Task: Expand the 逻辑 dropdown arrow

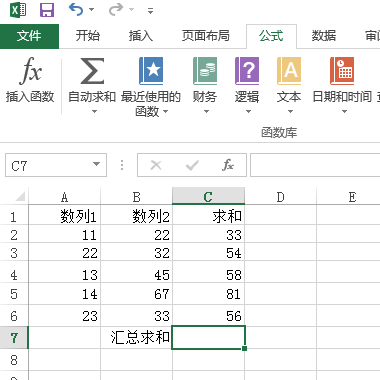Action: (x=248, y=111)
